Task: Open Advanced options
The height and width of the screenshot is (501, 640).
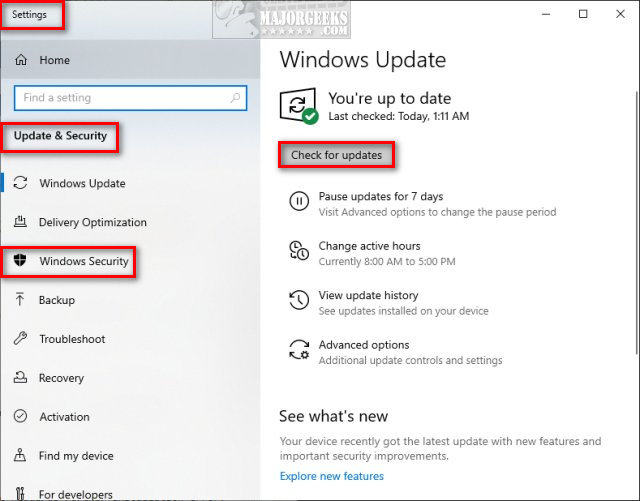Action: click(x=396, y=352)
